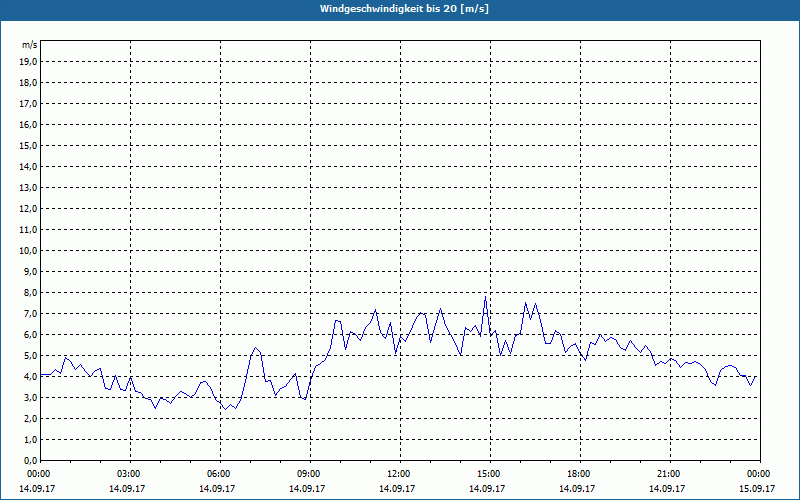
Task: Select the 18,0 y-axis label
Action: (28, 83)
